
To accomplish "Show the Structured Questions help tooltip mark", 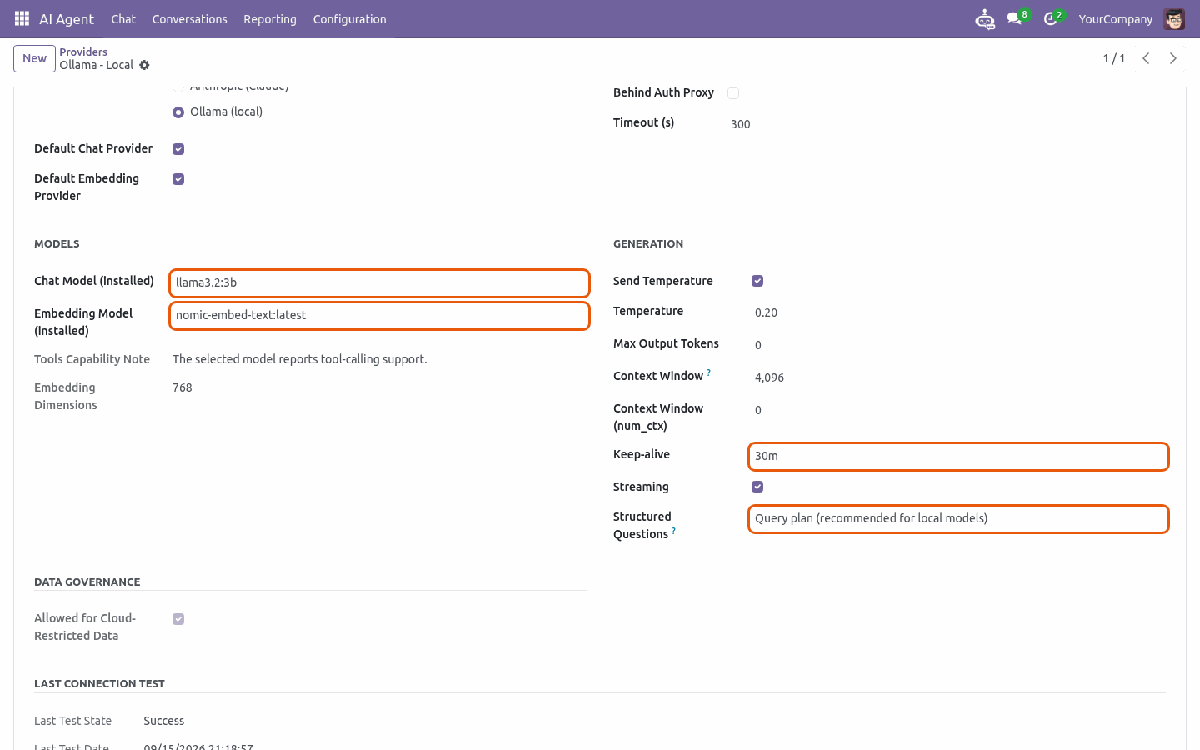I will [673, 531].
